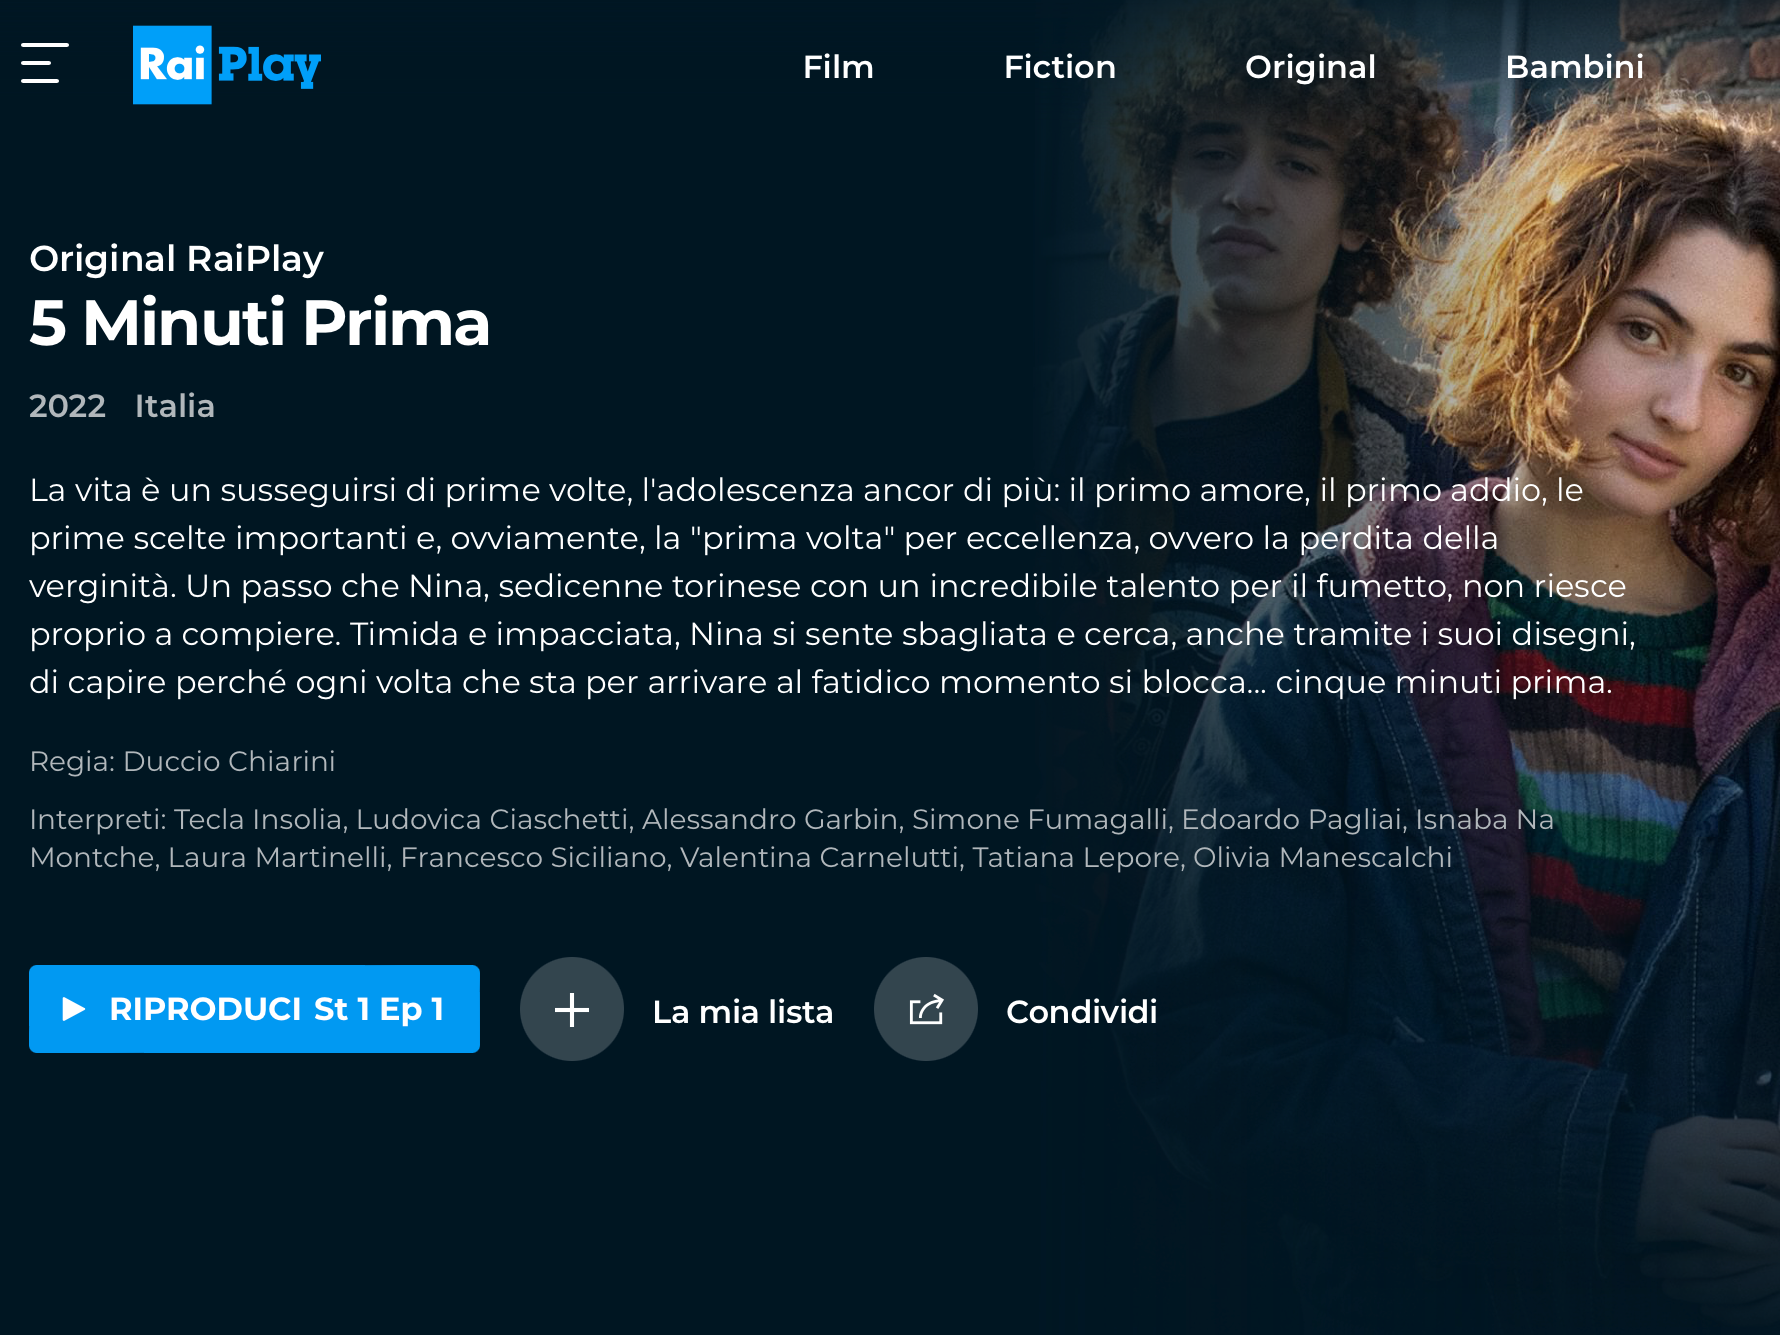Open the Bambini section
The width and height of the screenshot is (1780, 1335).
click(1575, 67)
